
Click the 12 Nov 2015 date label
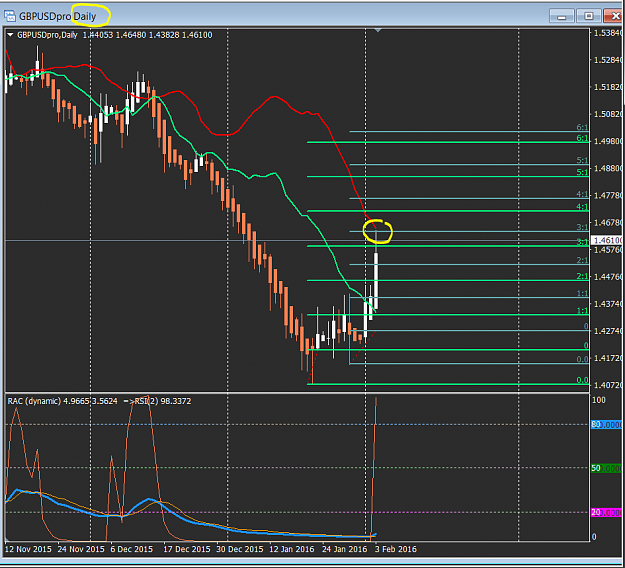click(28, 549)
